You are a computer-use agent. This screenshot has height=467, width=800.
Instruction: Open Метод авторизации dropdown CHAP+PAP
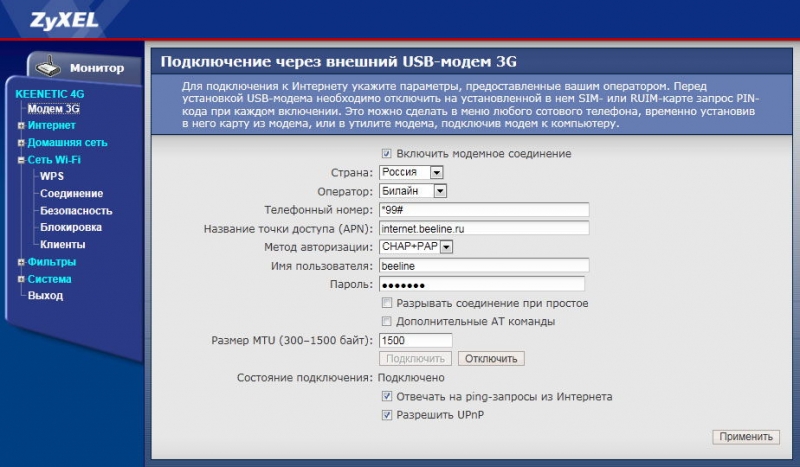coord(416,247)
